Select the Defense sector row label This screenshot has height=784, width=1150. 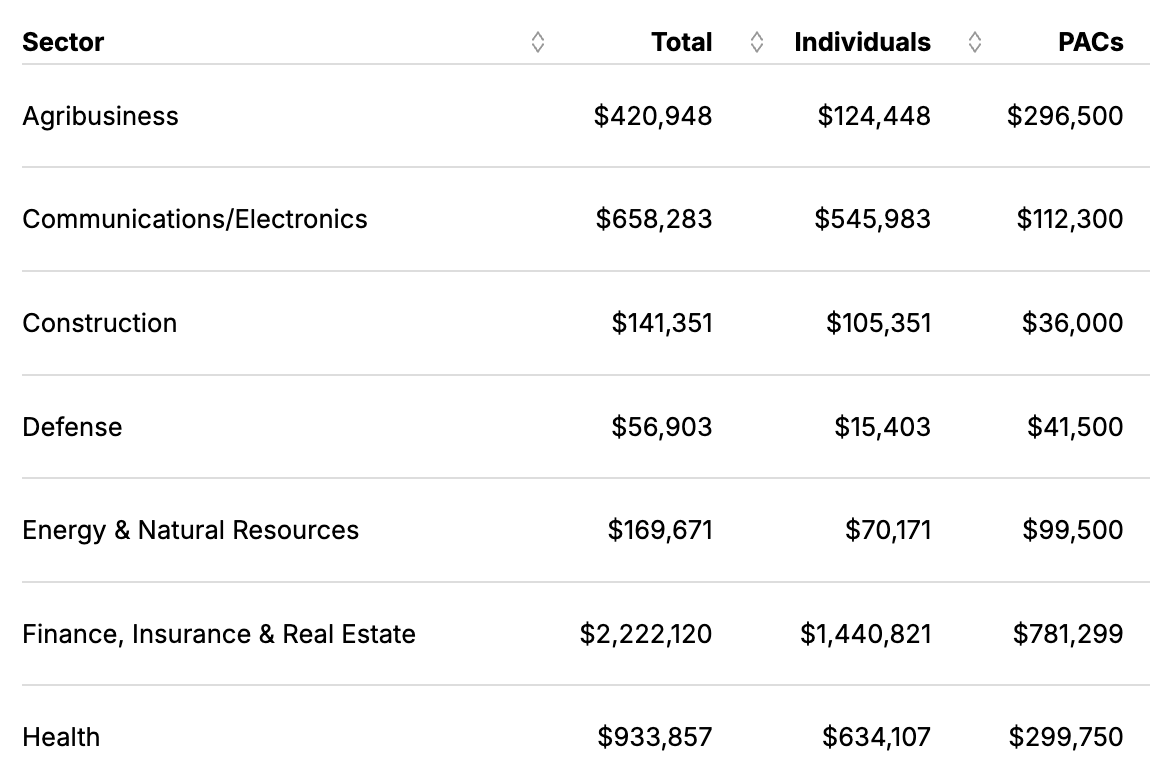(x=72, y=427)
